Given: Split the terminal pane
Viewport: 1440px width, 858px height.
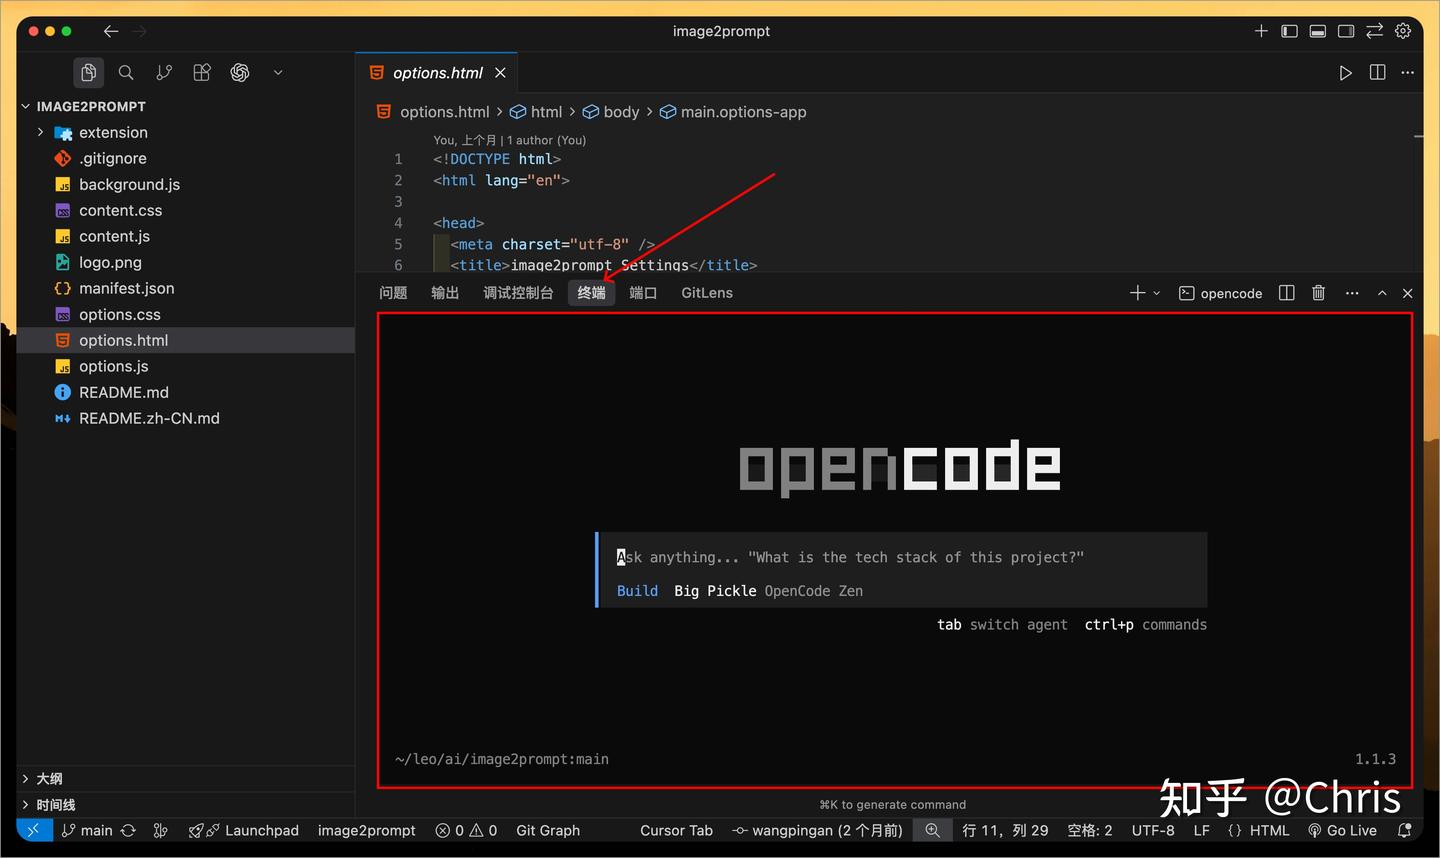Looking at the screenshot, I should [x=1287, y=293].
